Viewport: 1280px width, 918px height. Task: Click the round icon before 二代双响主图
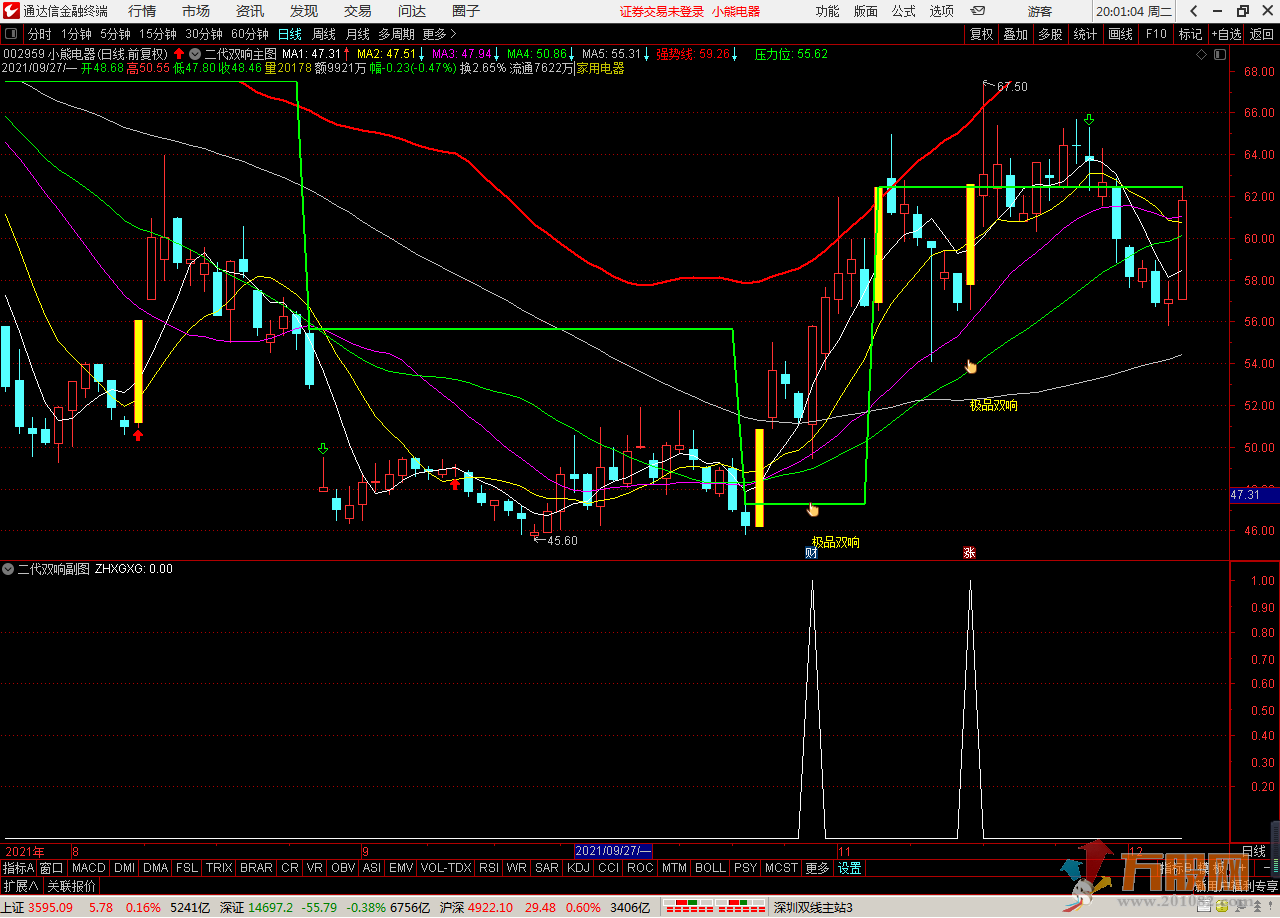tap(195, 53)
